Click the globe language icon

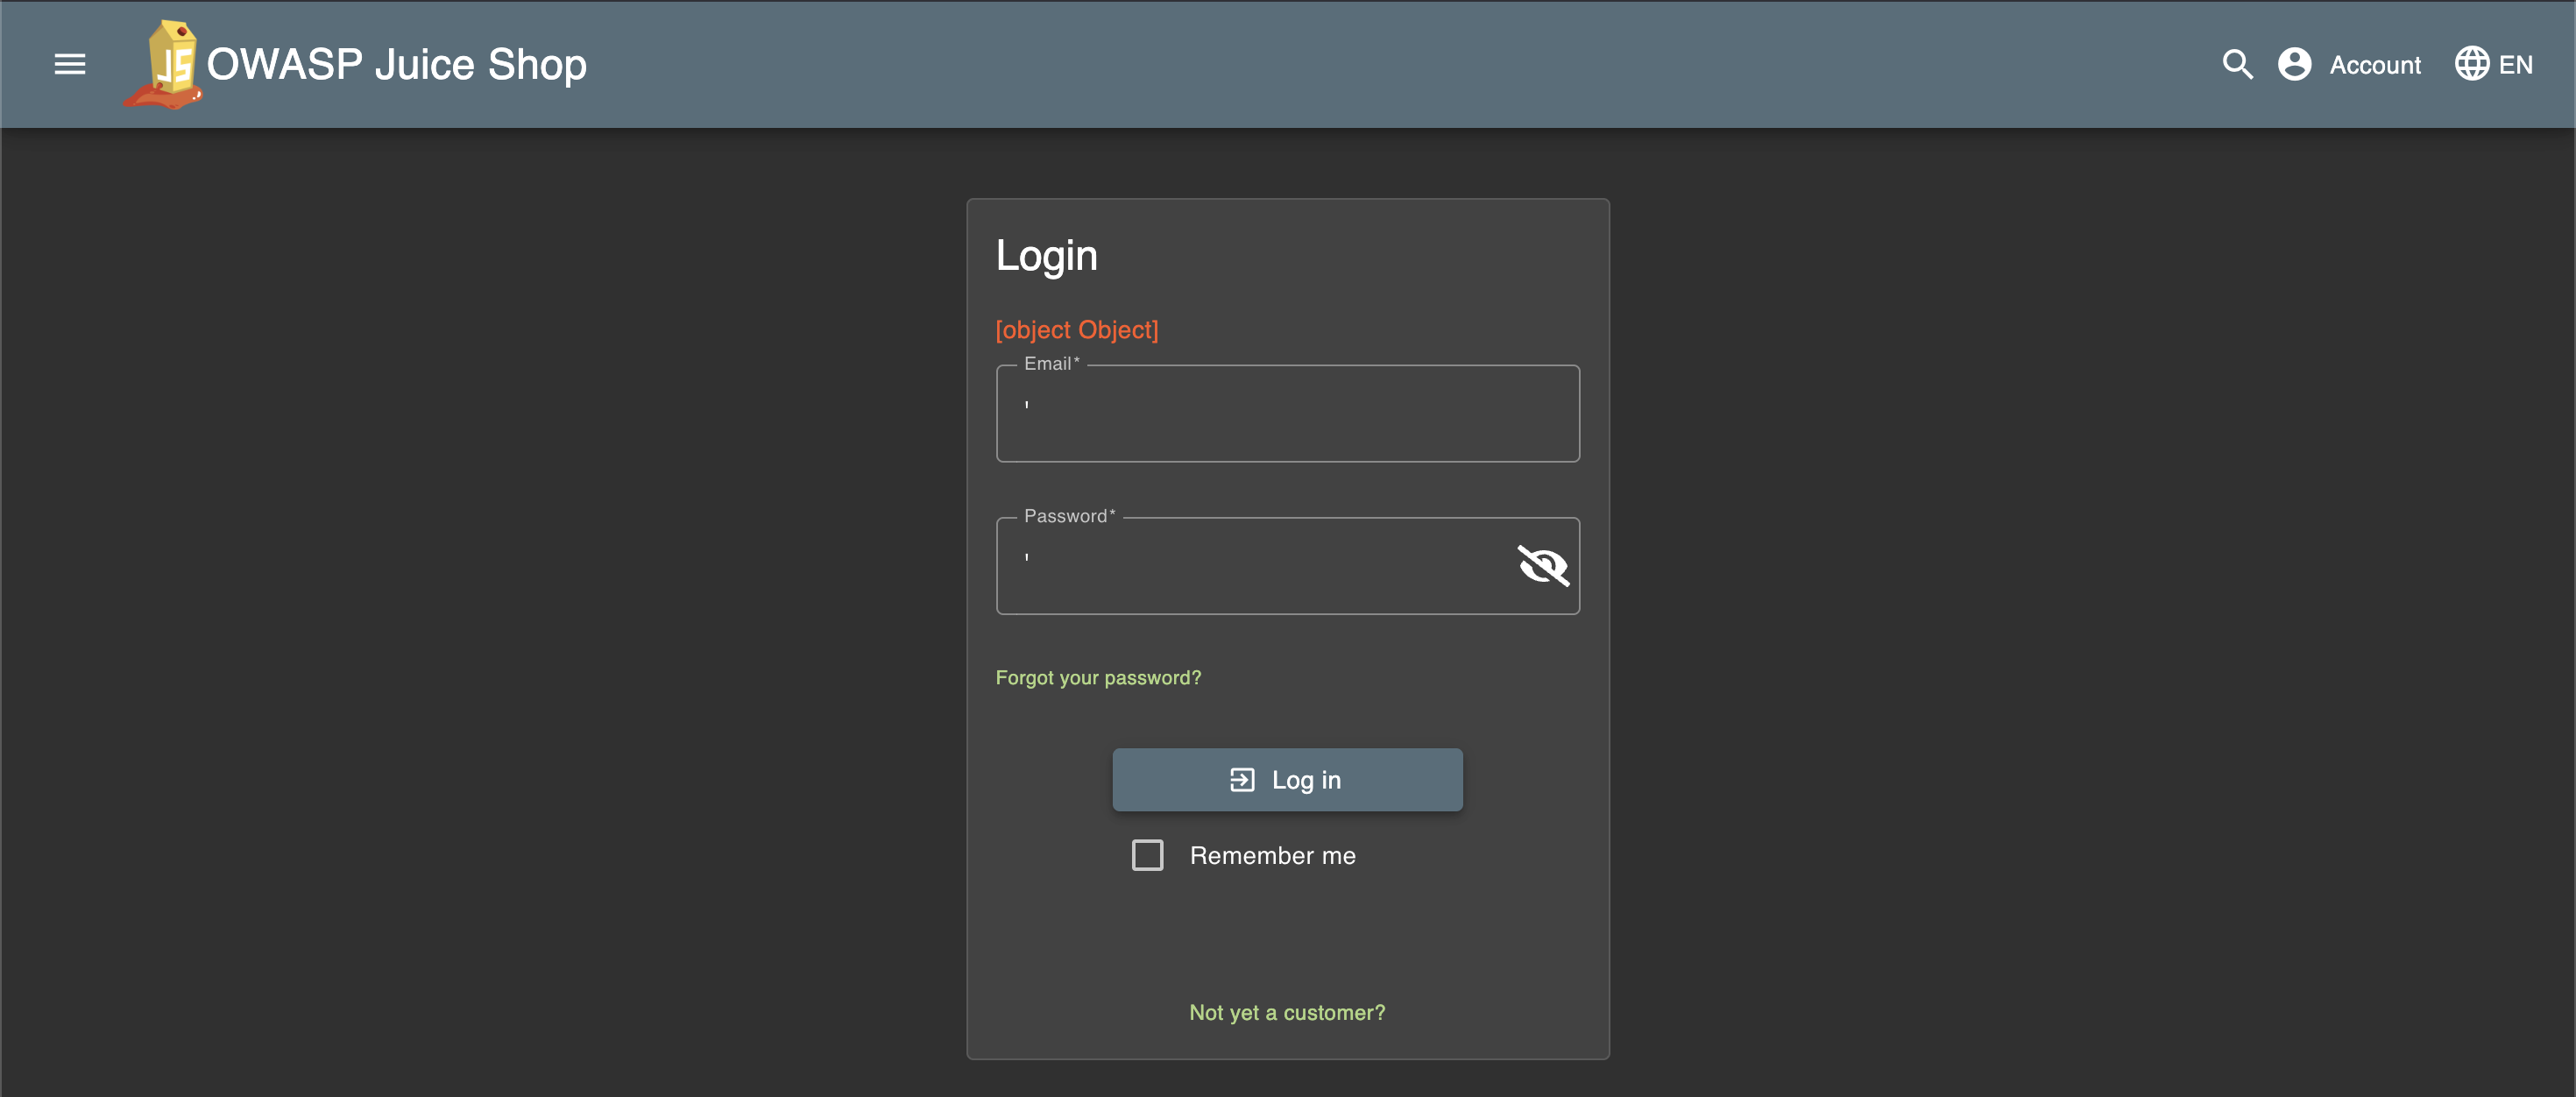coord(2471,64)
